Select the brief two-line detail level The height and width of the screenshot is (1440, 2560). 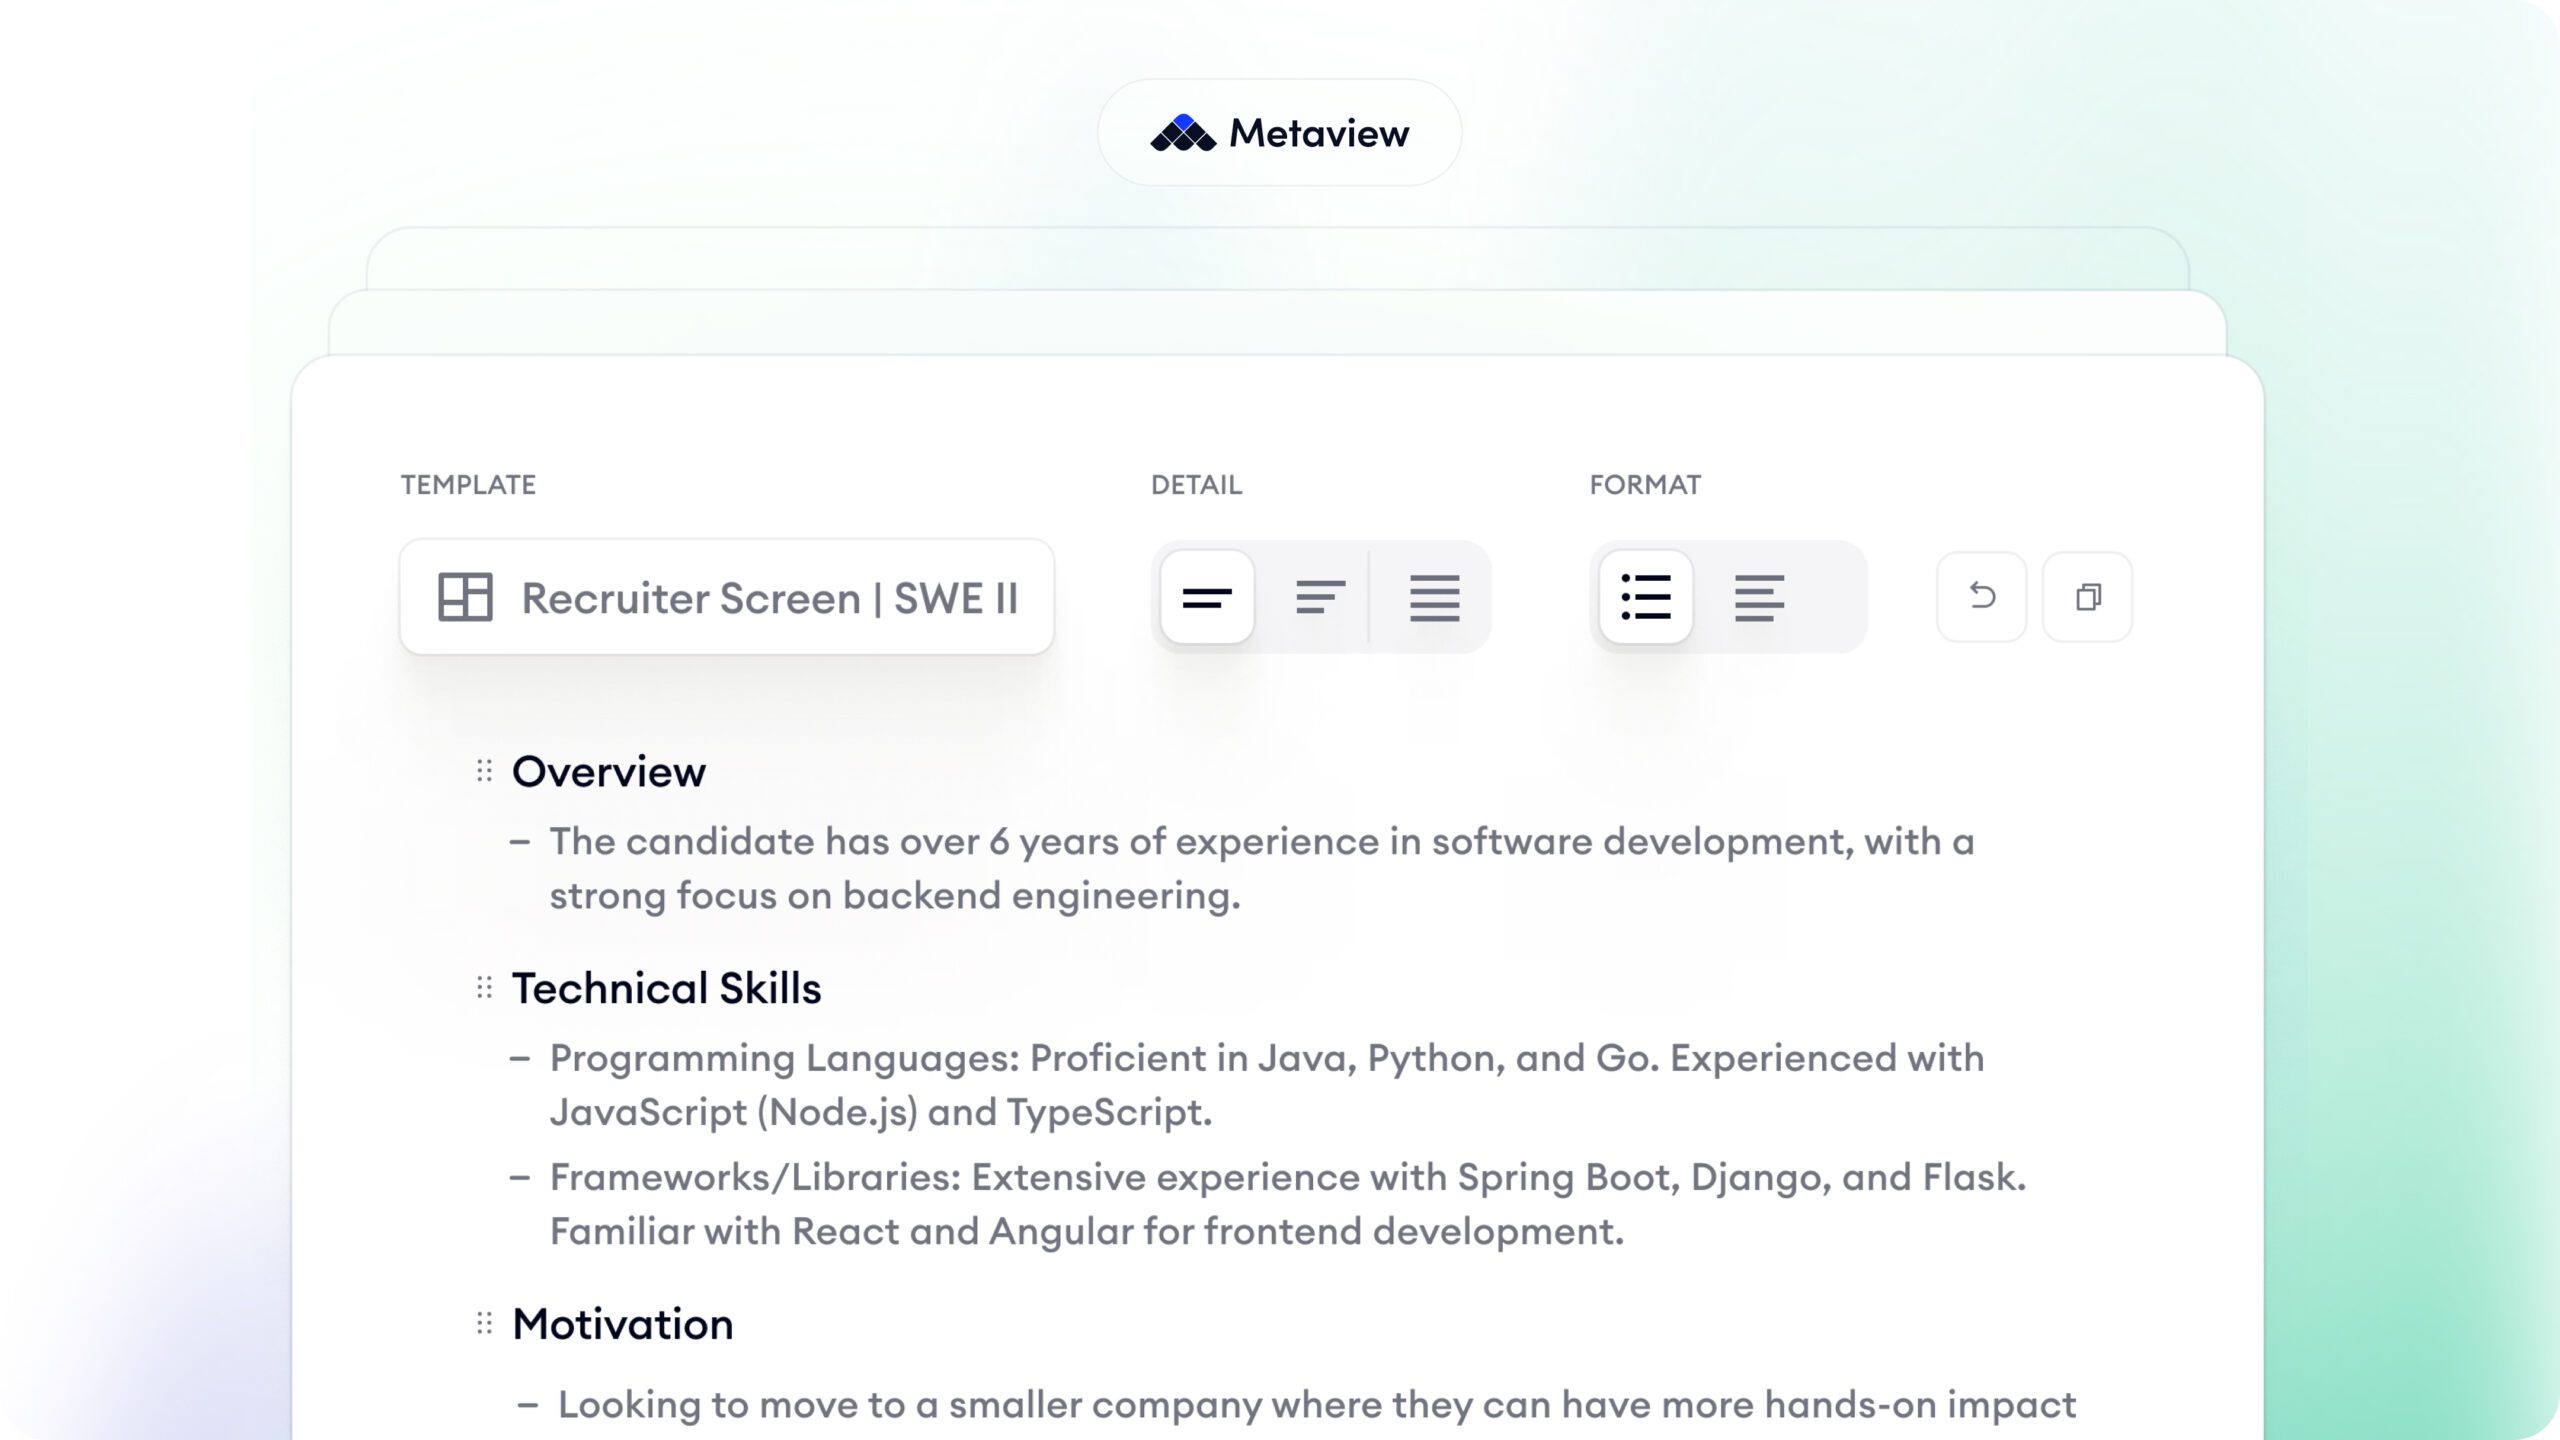click(x=1207, y=598)
